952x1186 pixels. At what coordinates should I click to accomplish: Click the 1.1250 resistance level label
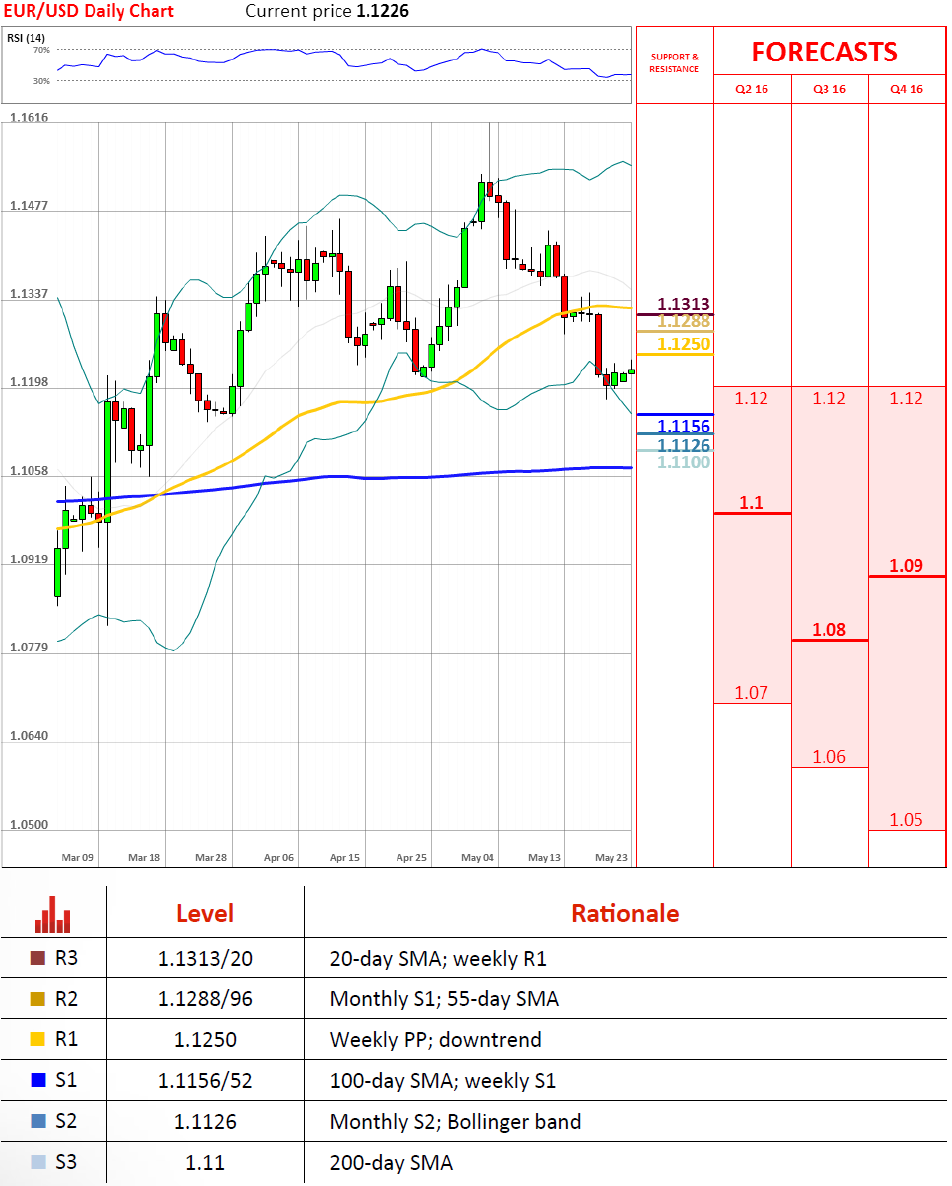click(684, 344)
